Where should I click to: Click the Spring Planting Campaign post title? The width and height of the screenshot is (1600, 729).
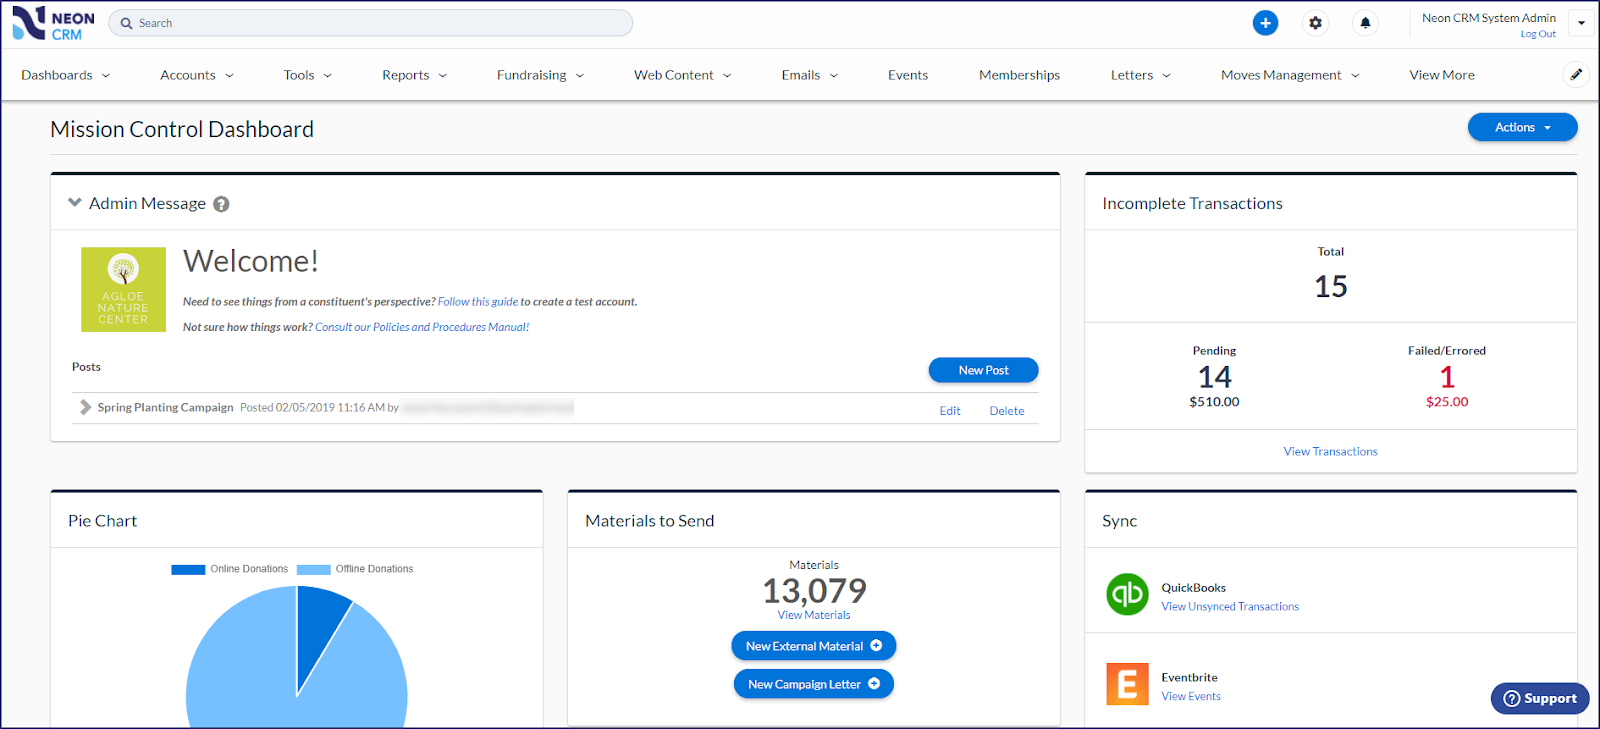click(165, 408)
